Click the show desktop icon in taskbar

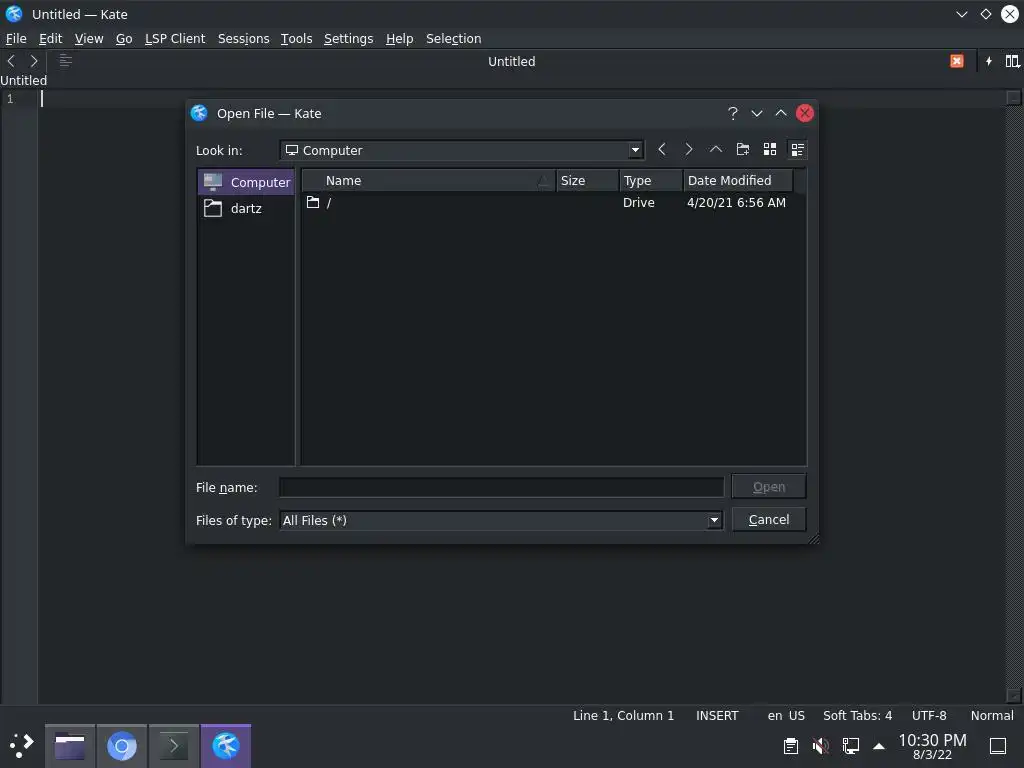click(998, 746)
